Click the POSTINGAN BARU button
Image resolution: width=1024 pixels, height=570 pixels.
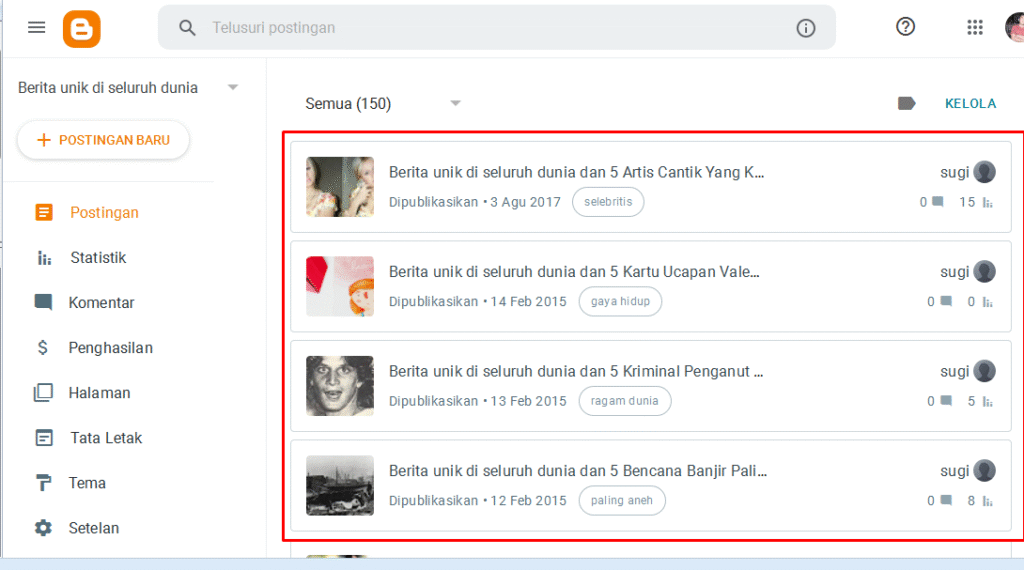pyautogui.click(x=103, y=140)
